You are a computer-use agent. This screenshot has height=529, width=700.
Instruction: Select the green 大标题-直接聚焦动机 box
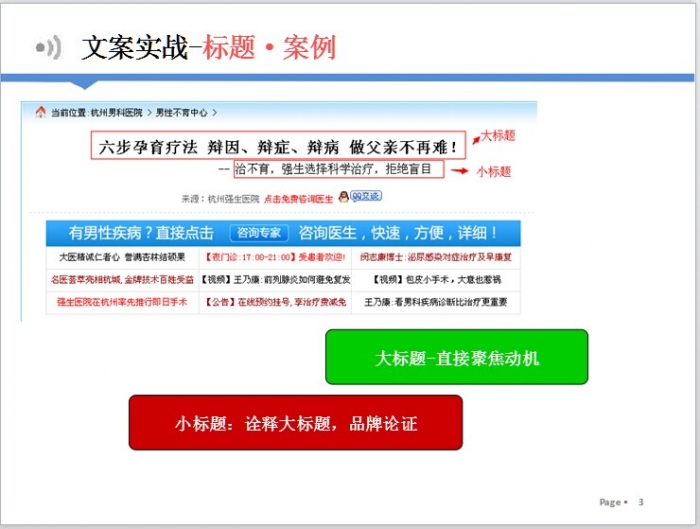tap(456, 357)
